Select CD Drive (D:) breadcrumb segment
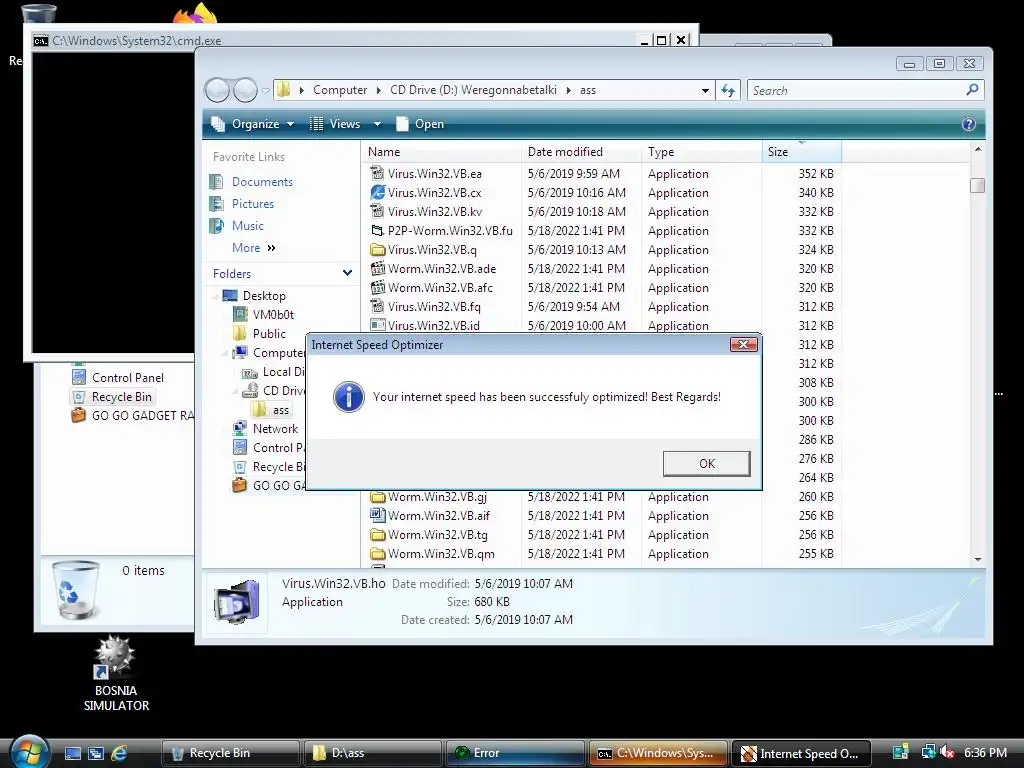 click(x=473, y=90)
